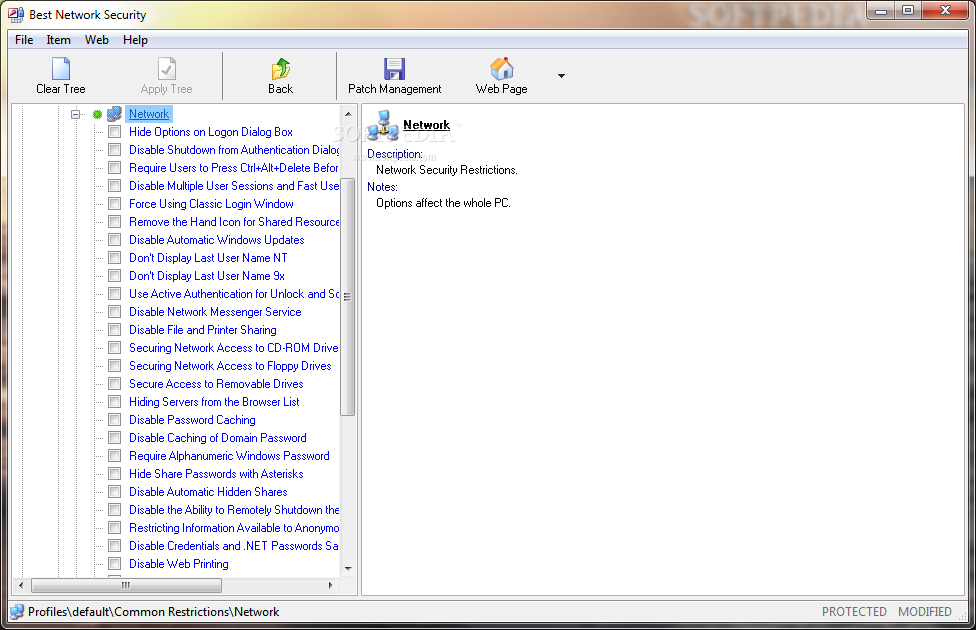This screenshot has height=630, width=976.
Task: Click the tree scroll left arrow
Action: (21, 585)
